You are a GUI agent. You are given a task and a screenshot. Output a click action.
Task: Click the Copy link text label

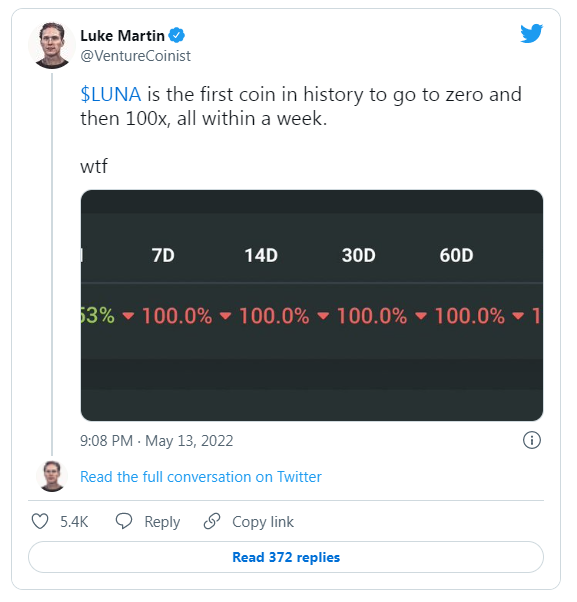coord(263,522)
